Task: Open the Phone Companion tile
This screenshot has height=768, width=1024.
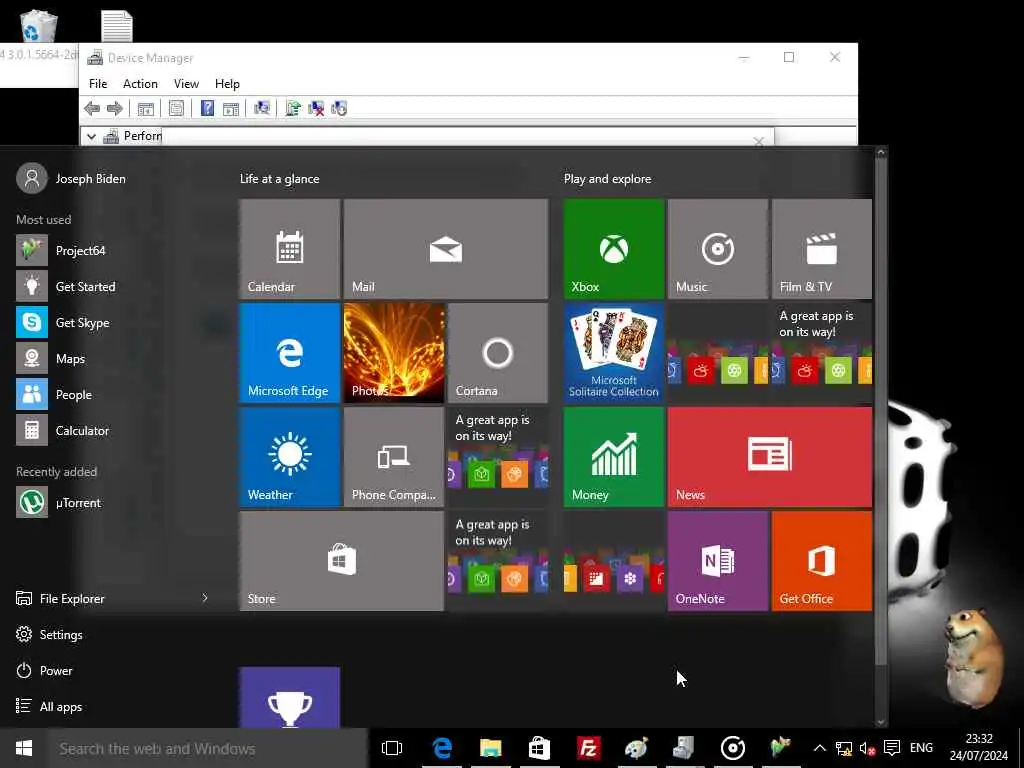Action: coord(394,456)
